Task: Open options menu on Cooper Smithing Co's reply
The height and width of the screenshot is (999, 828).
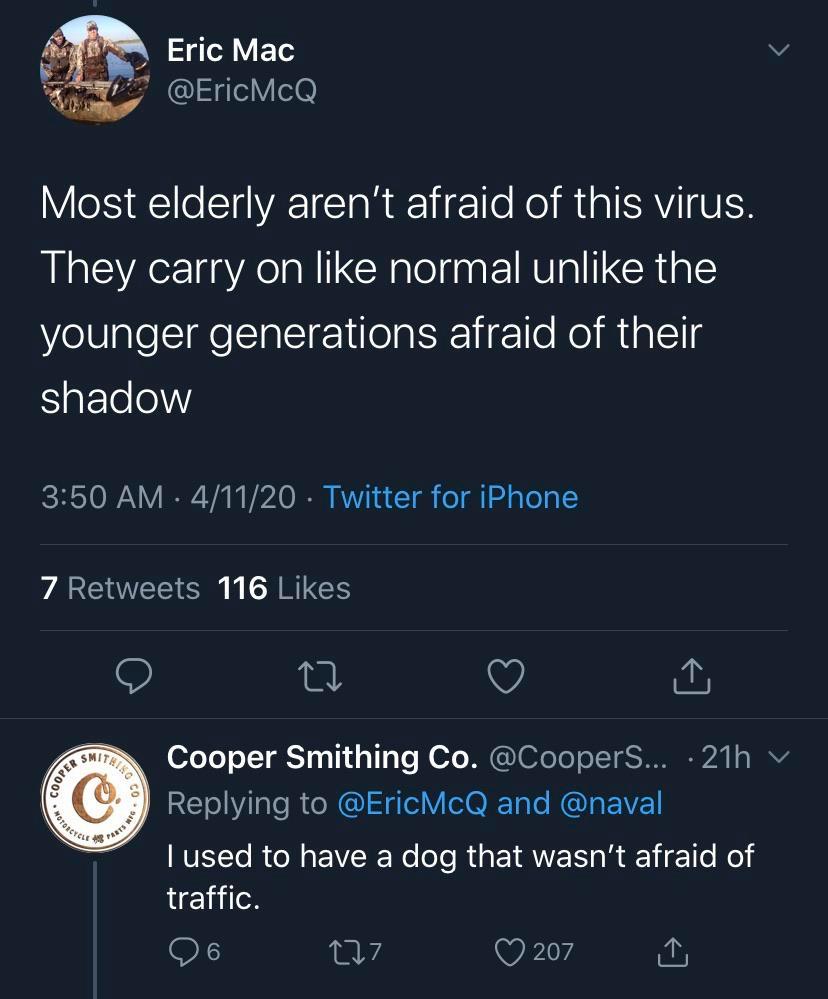Action: click(777, 759)
